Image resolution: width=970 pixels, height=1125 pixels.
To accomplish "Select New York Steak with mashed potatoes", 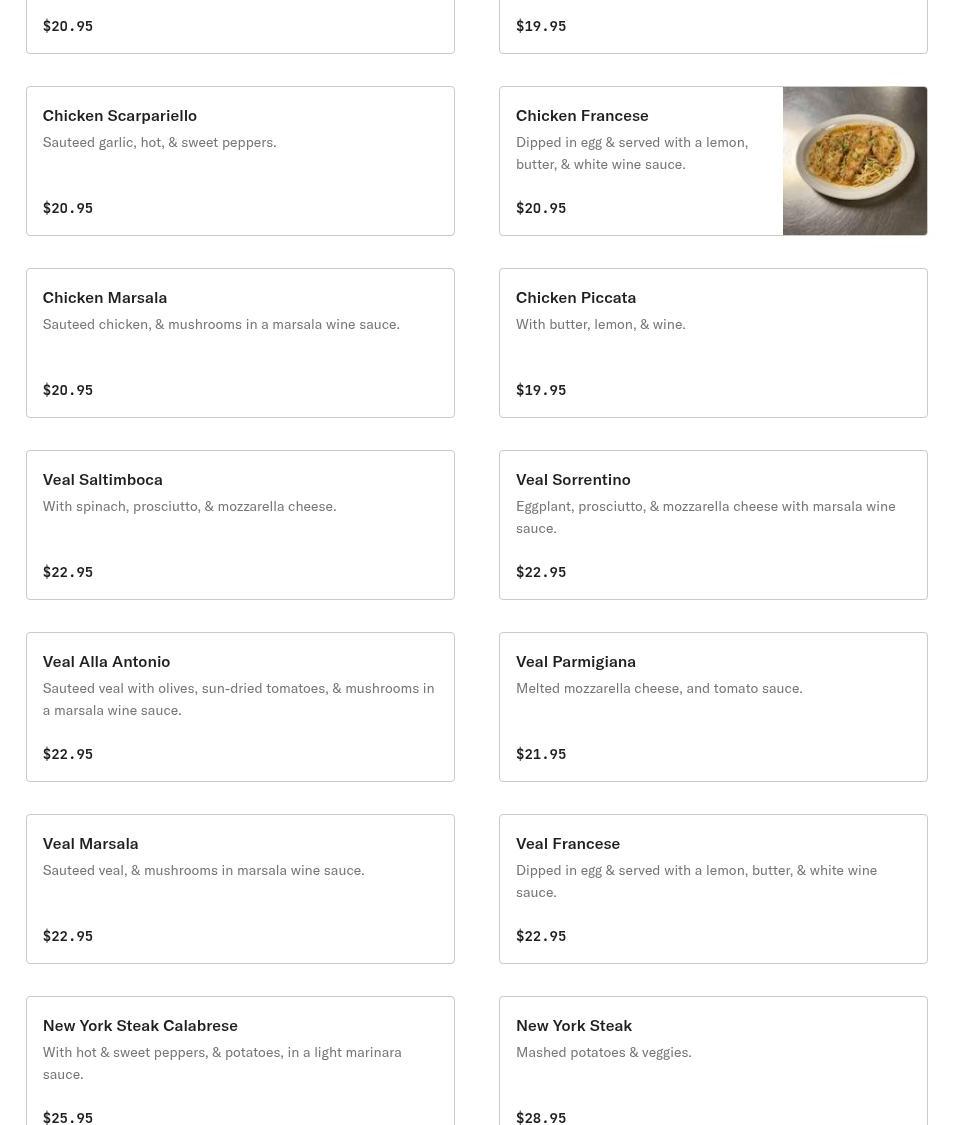I will [713, 1062].
